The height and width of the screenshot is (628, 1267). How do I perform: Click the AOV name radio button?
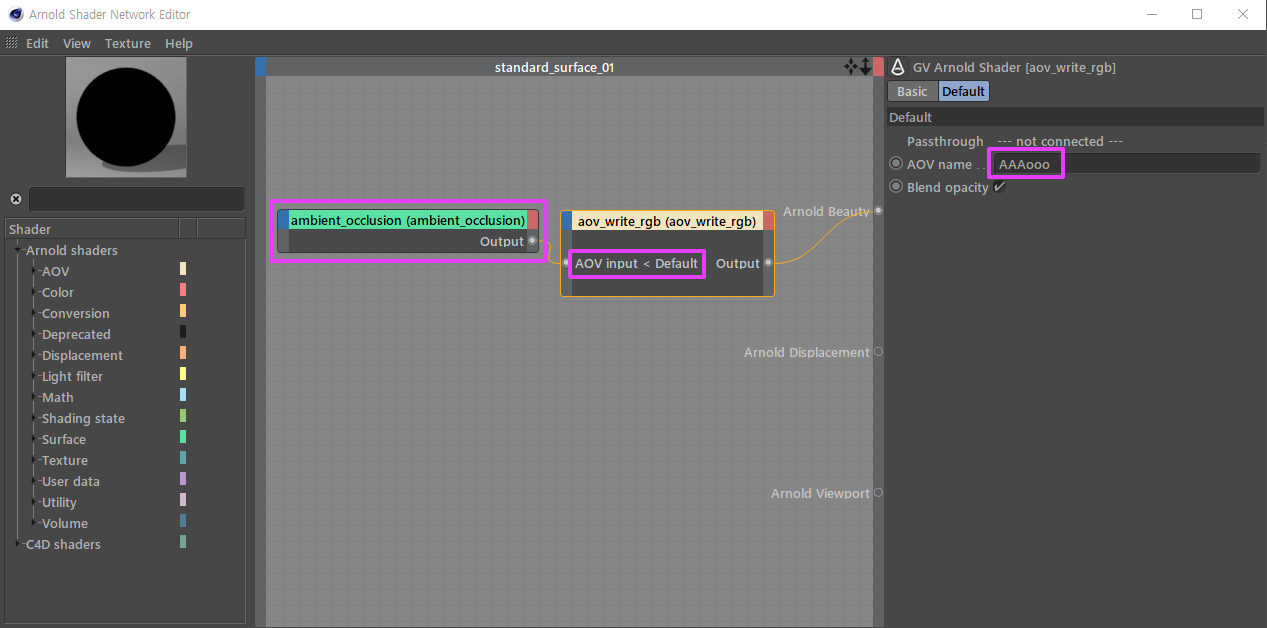[x=896, y=164]
